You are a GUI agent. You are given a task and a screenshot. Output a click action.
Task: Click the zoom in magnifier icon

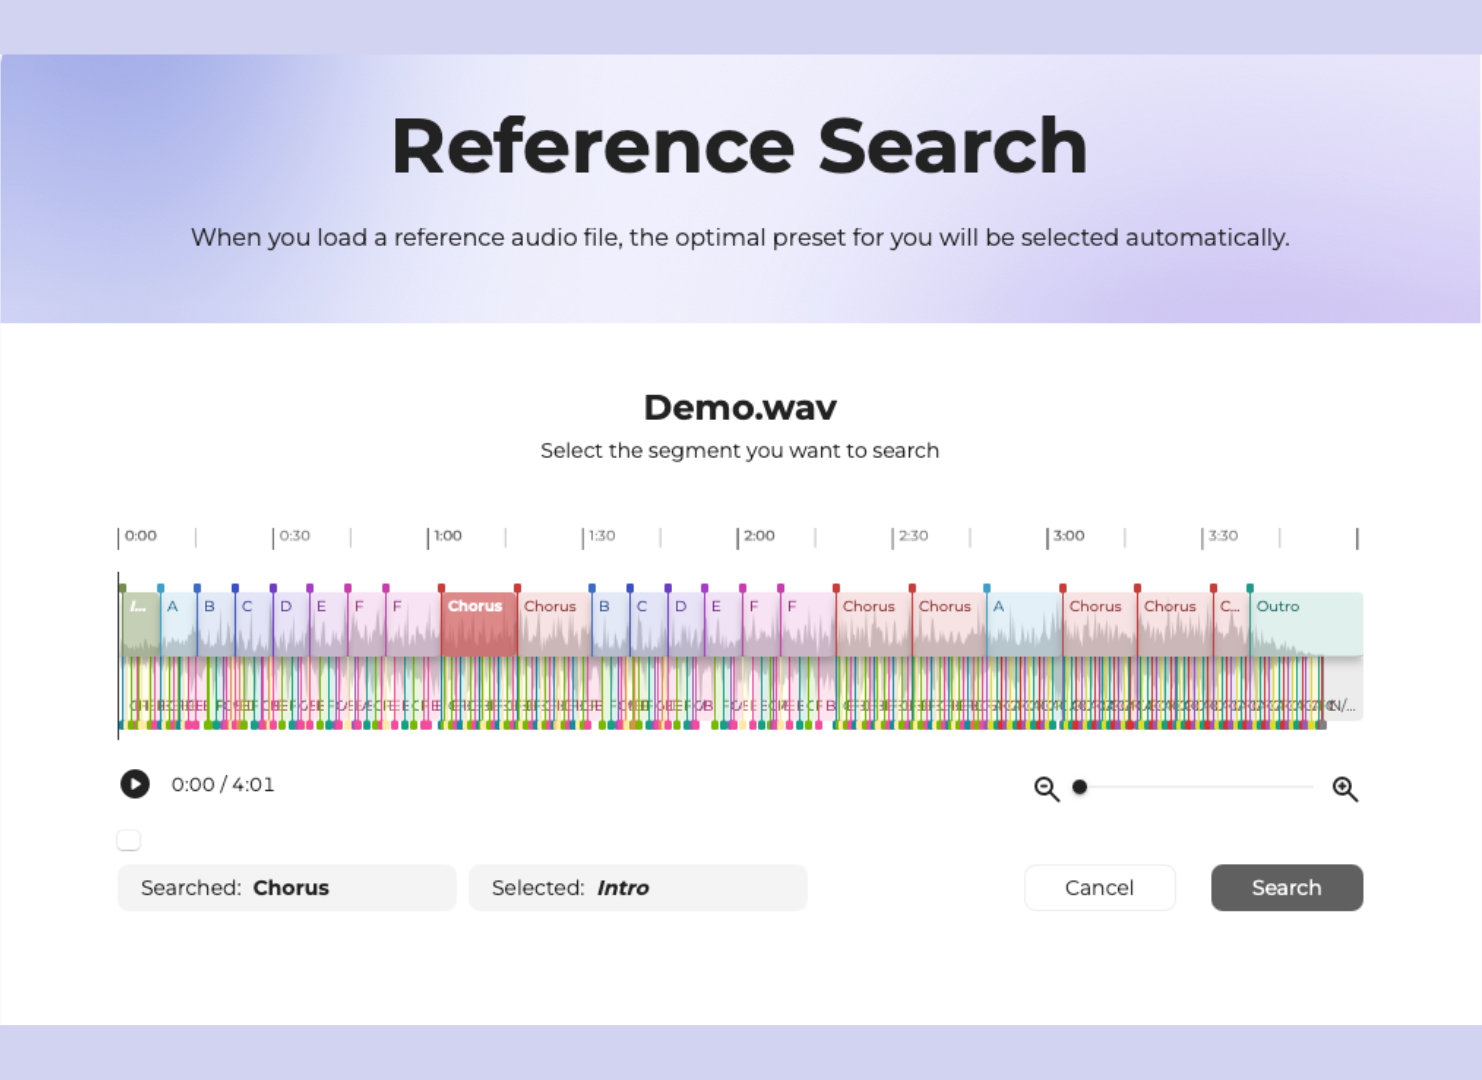(1345, 789)
